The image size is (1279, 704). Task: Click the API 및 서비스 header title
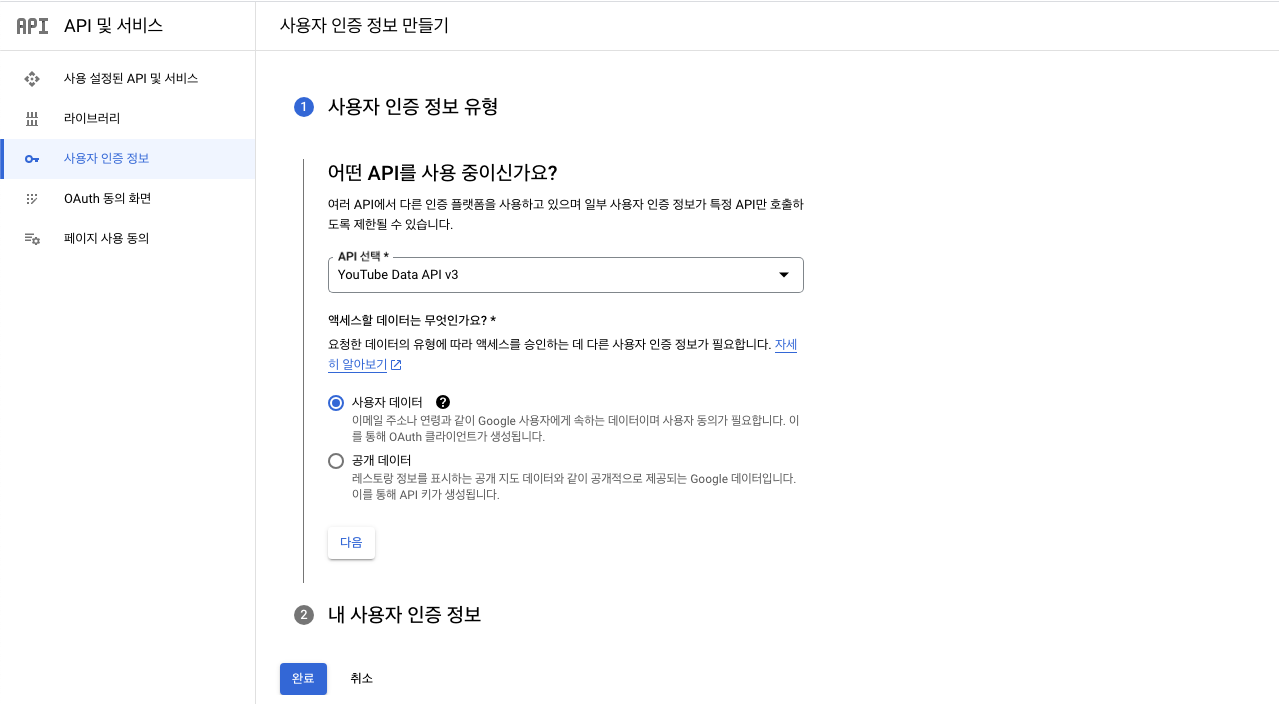pyautogui.click(x=113, y=26)
